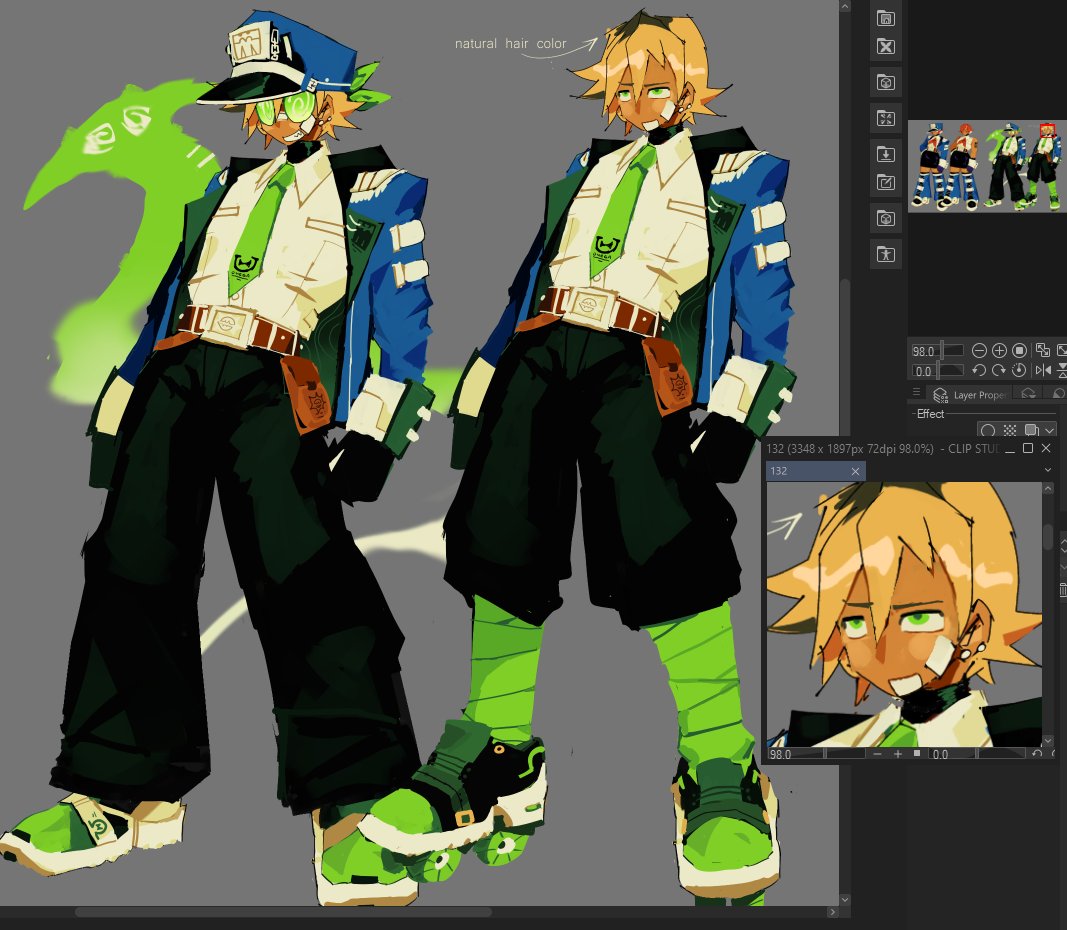Click the dotted tone effect icon

pos(1010,430)
